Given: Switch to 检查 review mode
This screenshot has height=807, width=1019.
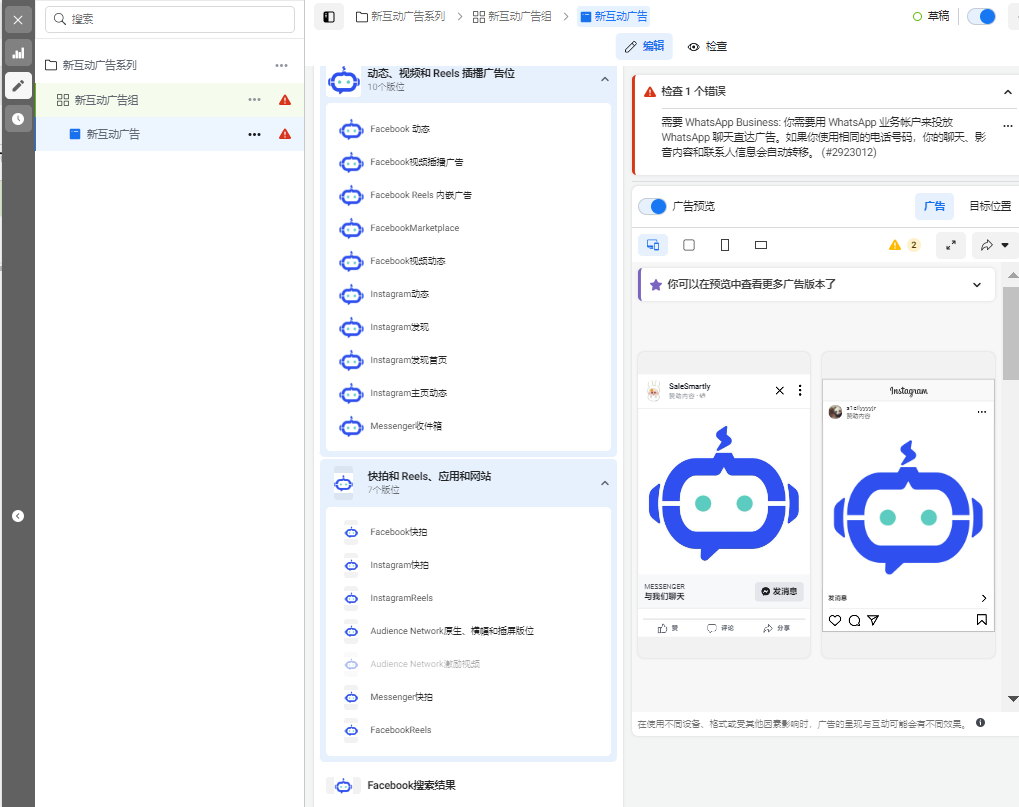Looking at the screenshot, I should pos(707,46).
